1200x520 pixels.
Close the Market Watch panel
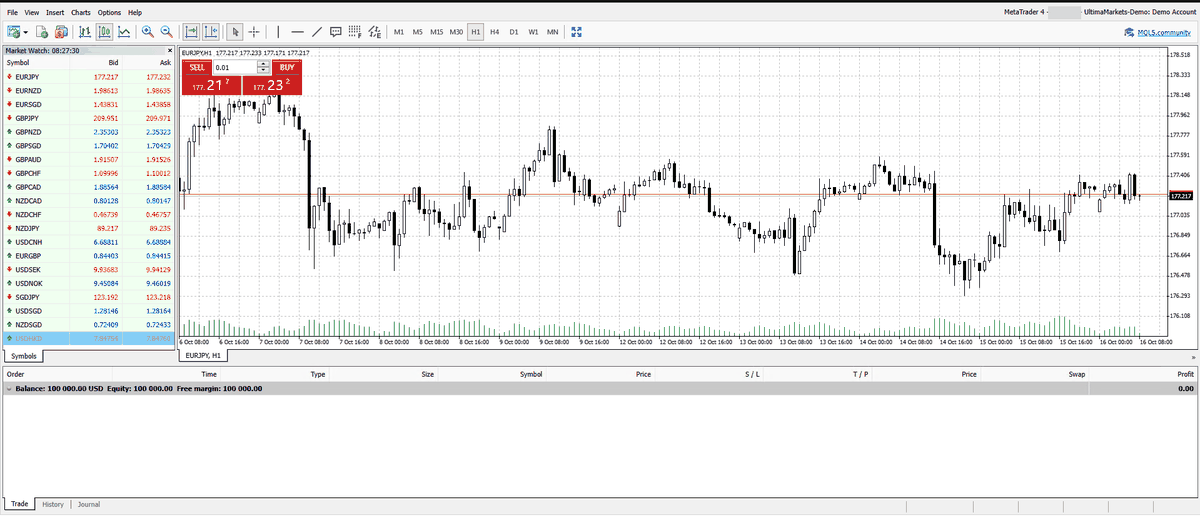pyautogui.click(x=170, y=50)
